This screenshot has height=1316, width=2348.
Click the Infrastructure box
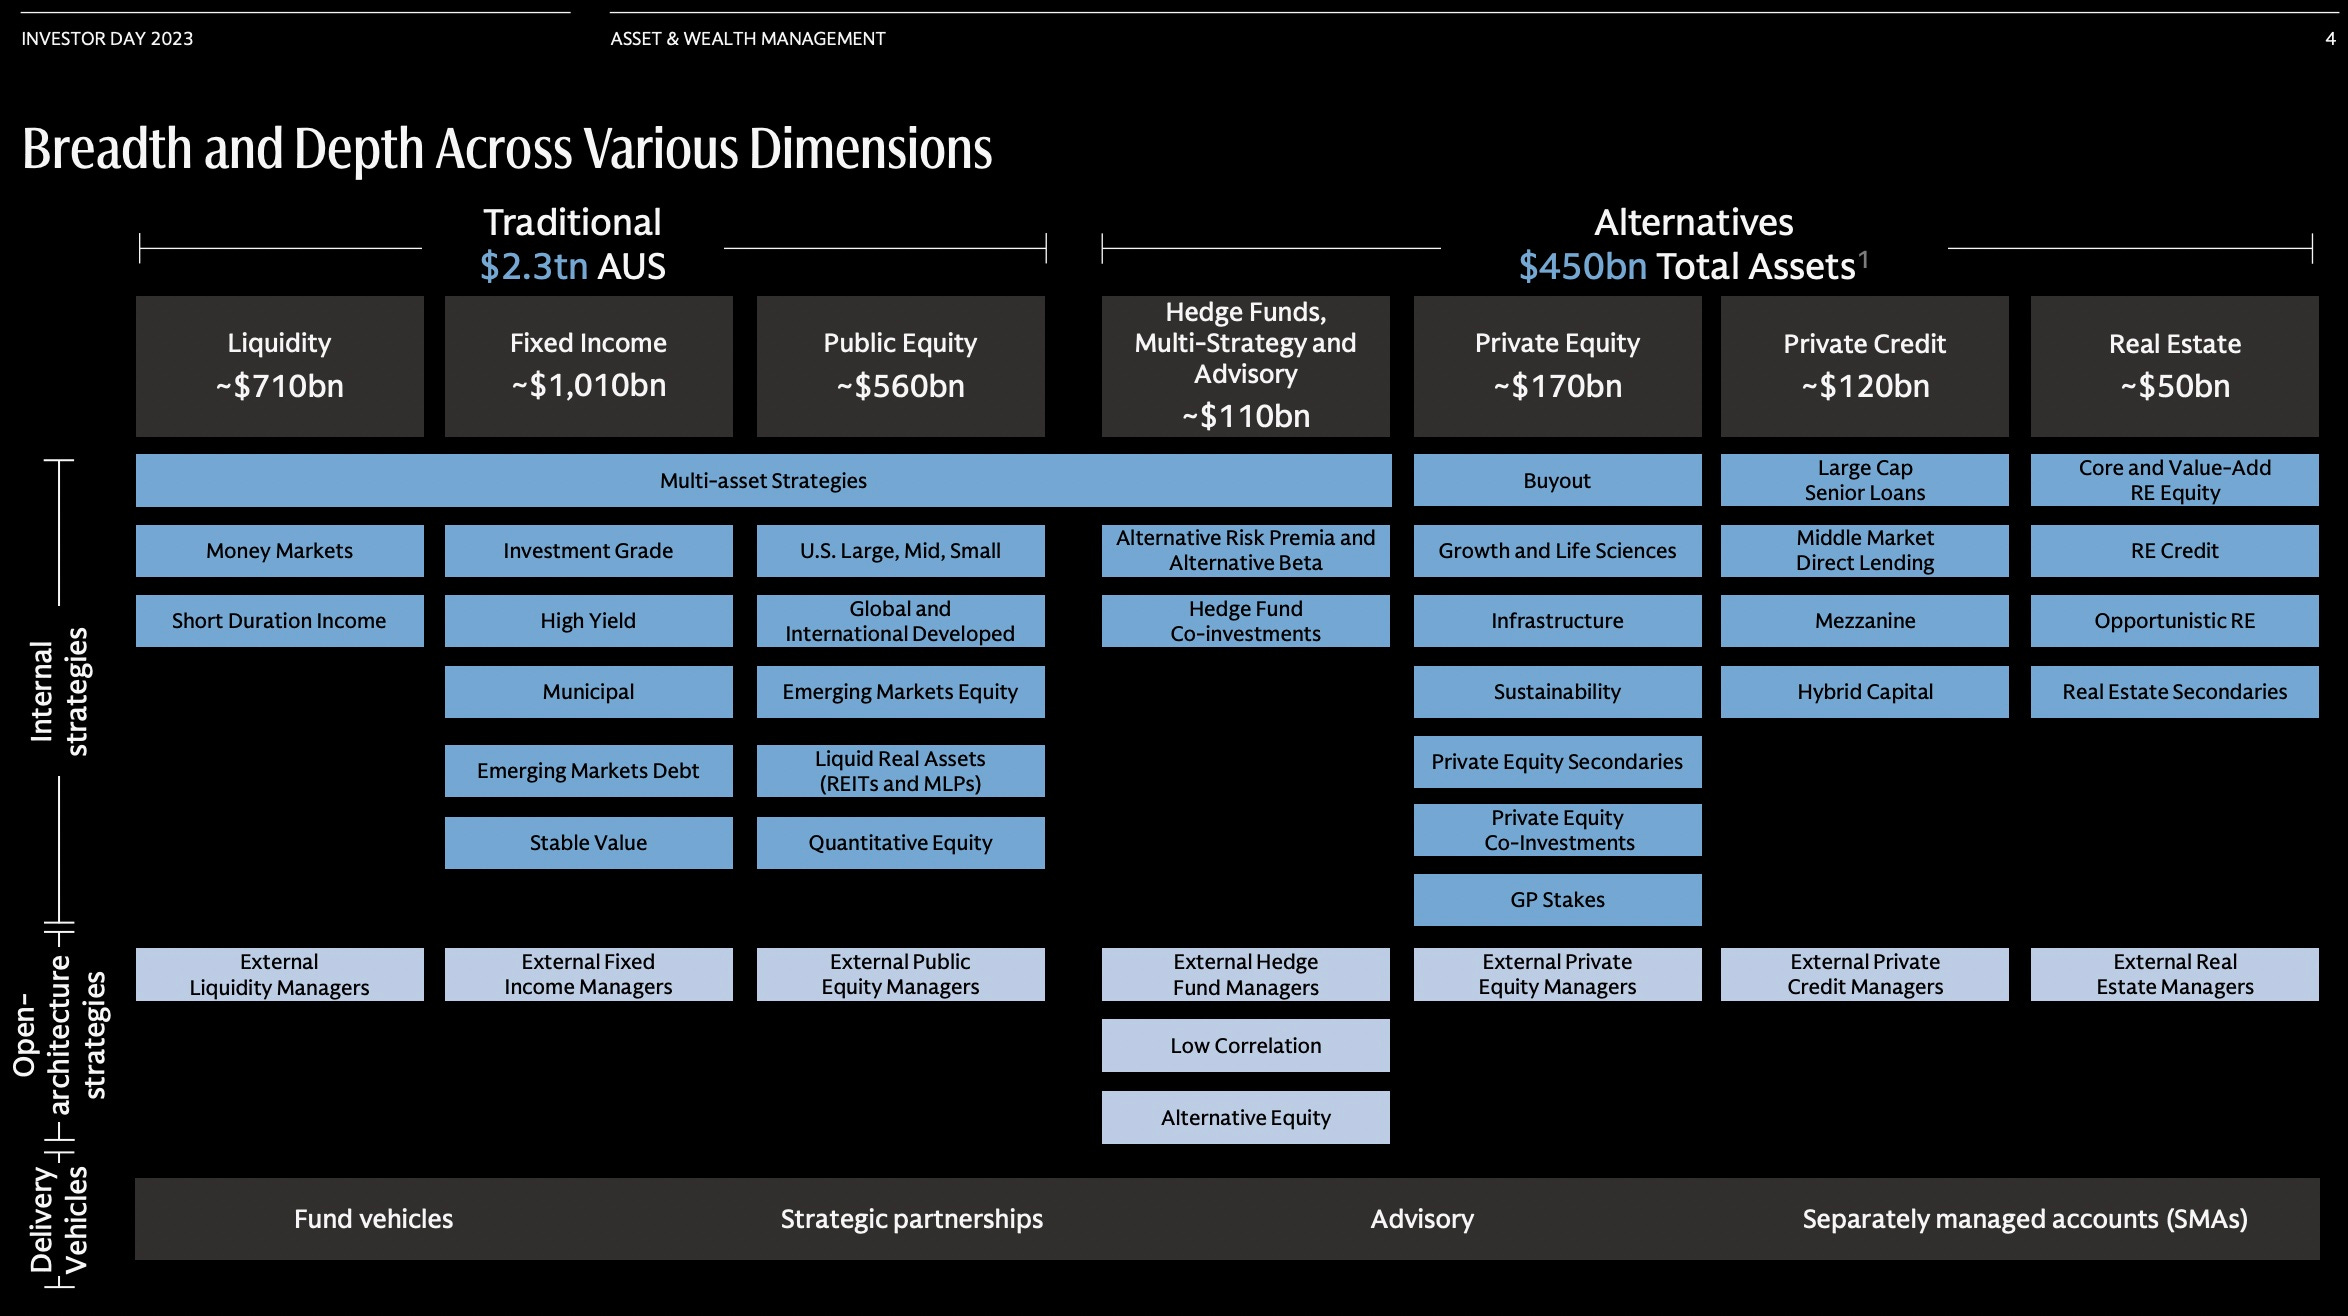pos(1557,621)
